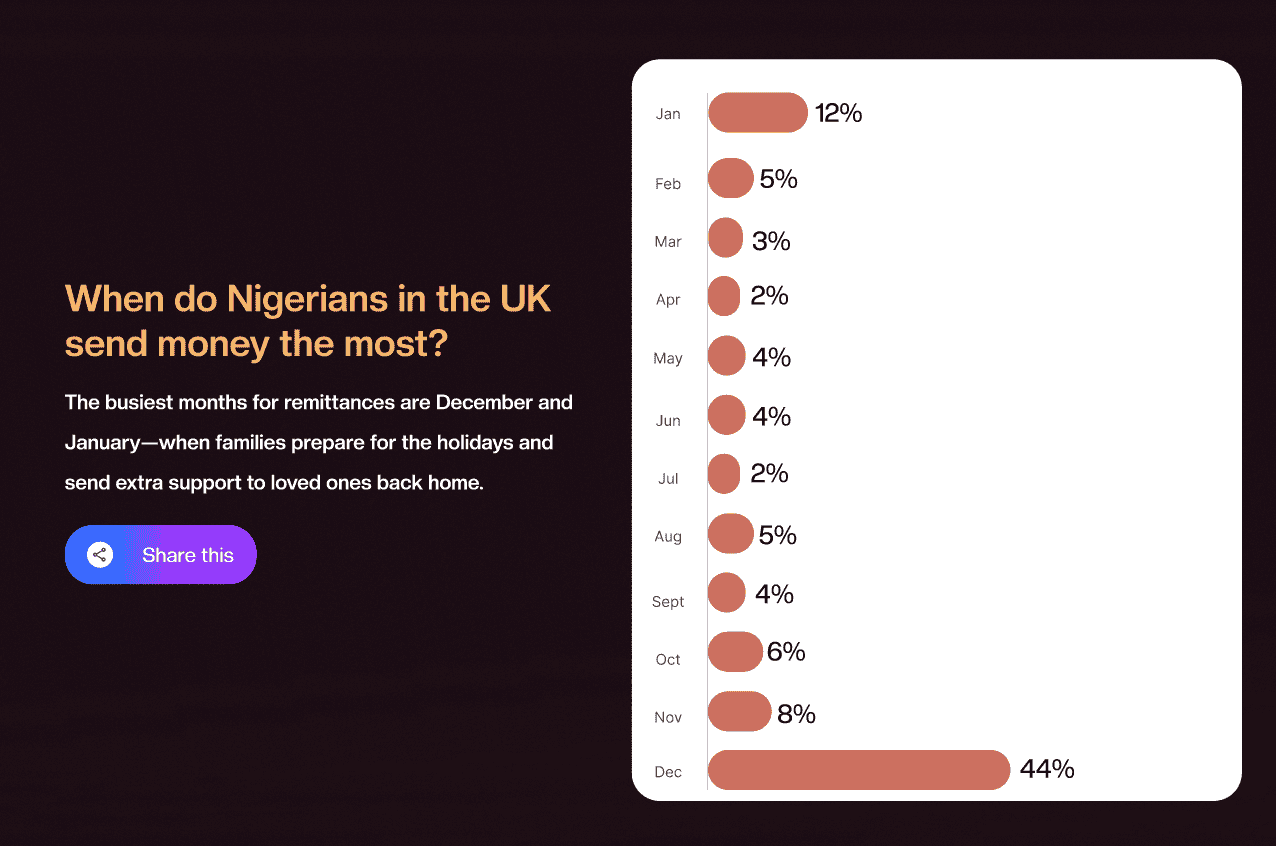Click the 44% value label
Viewport: 1276px width, 846px height.
pos(1047,769)
